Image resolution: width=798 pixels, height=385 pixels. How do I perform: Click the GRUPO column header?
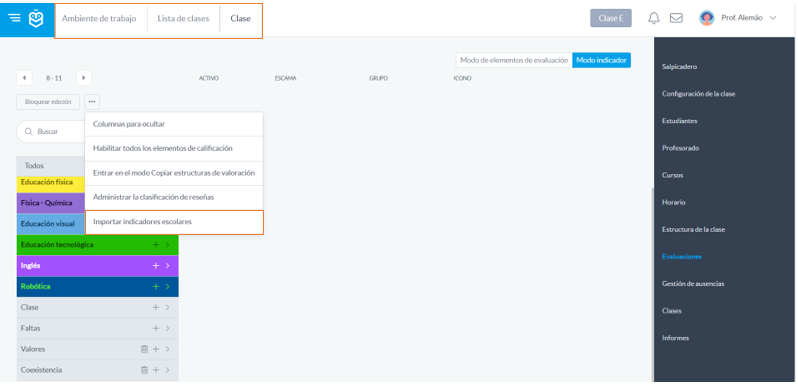click(x=379, y=78)
